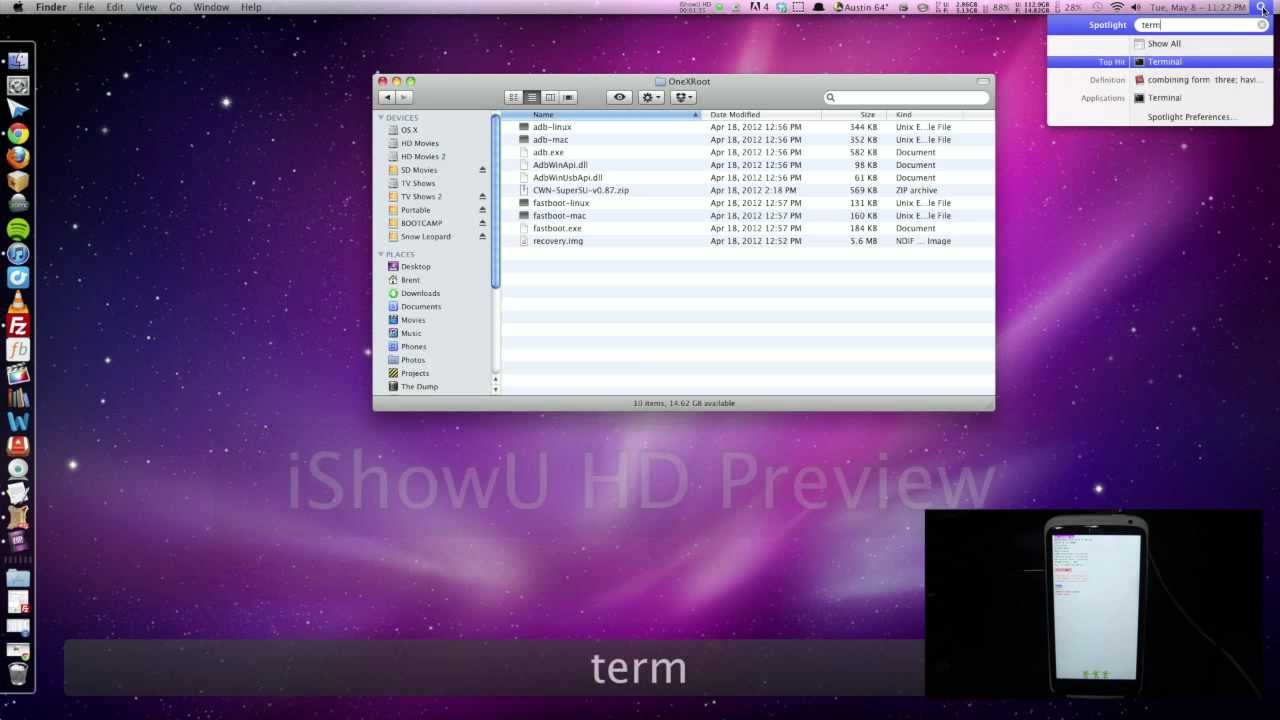Switch Finder to Cover Flow view

point(568,97)
